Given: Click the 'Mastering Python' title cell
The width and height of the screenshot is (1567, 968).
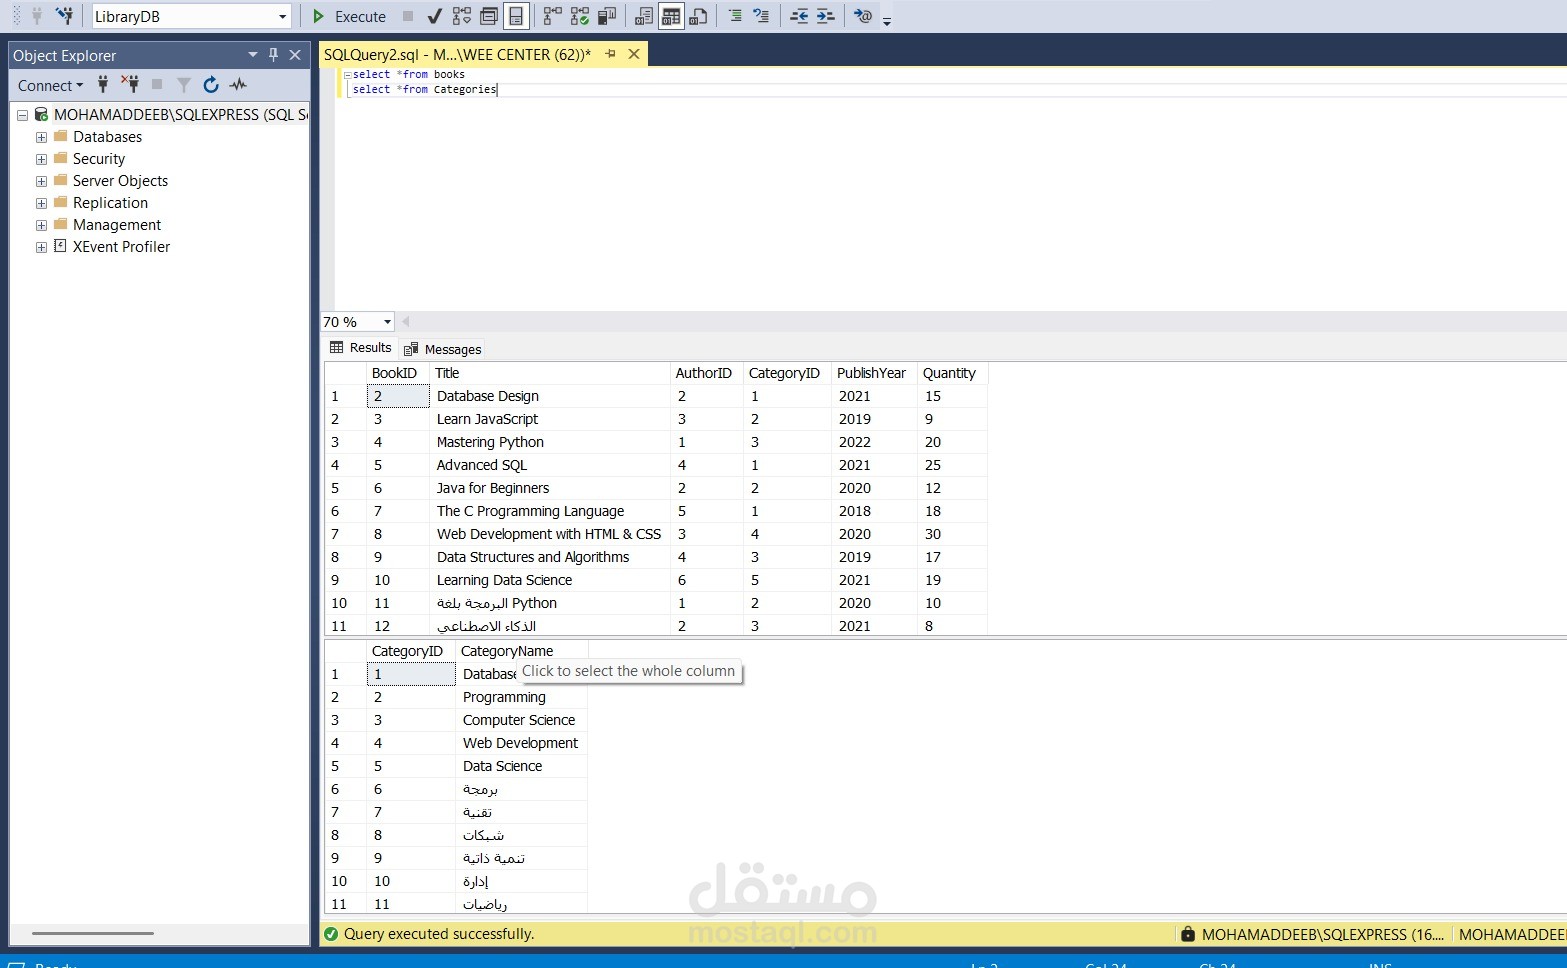Looking at the screenshot, I should tap(549, 442).
